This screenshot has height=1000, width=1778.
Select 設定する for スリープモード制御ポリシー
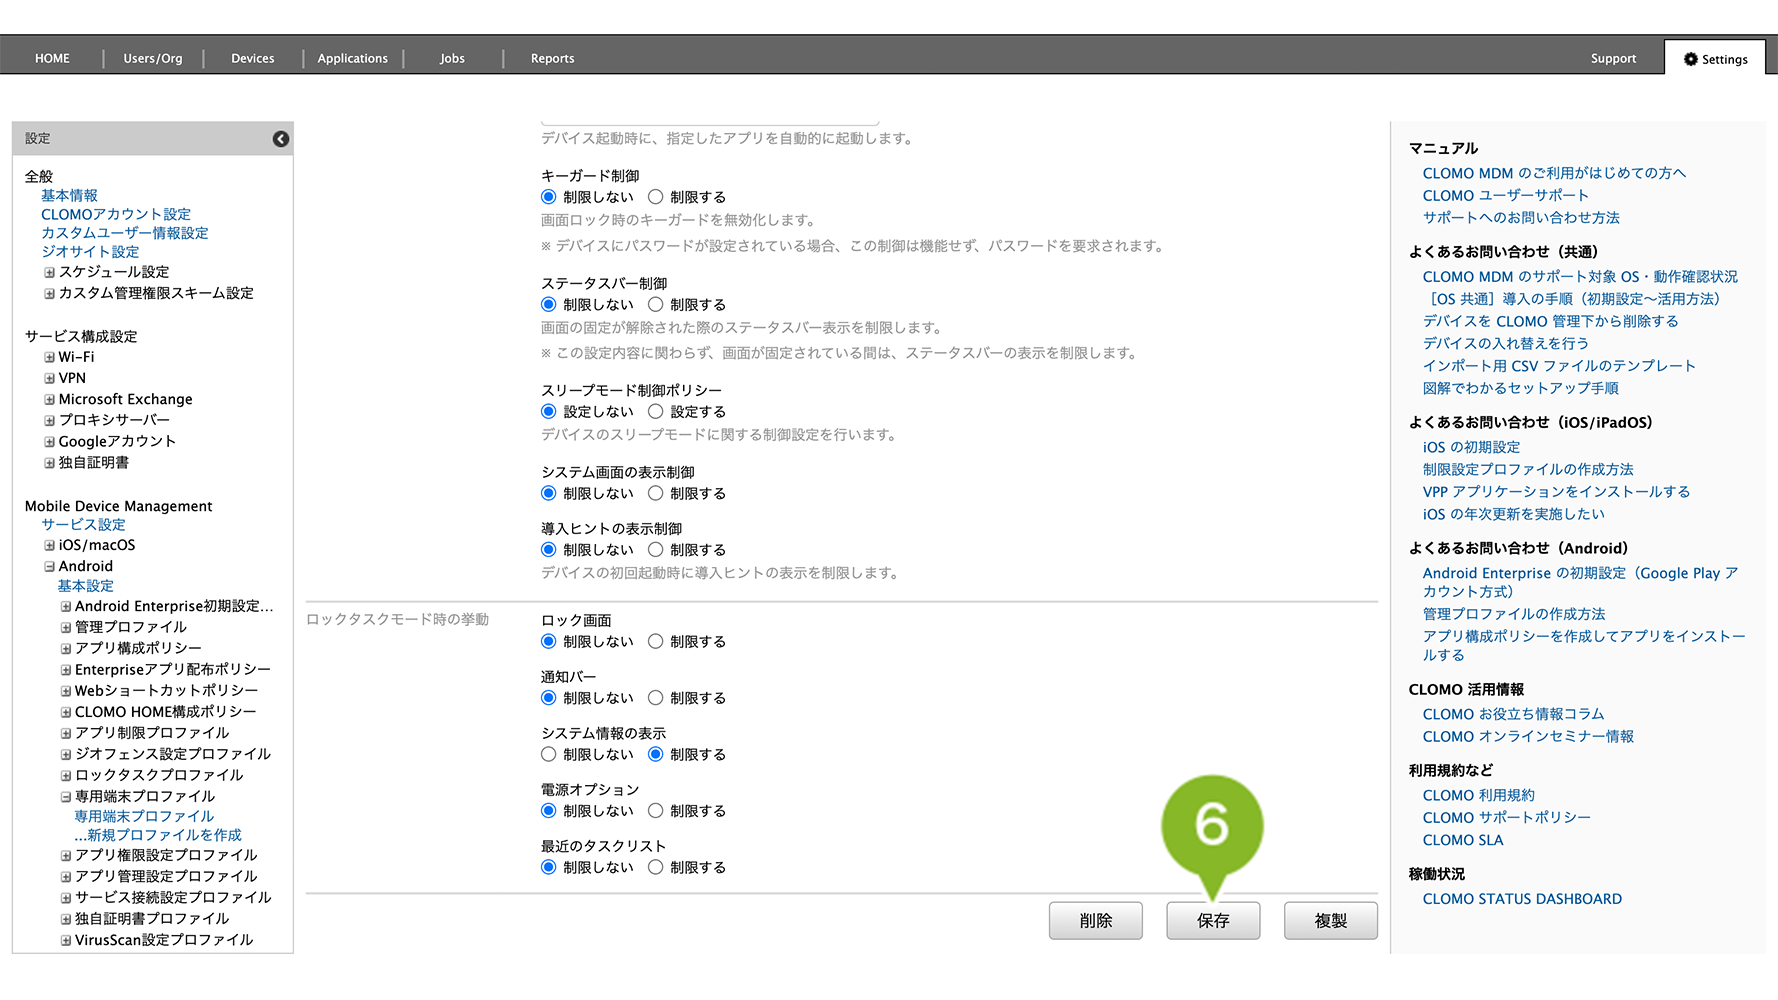tap(656, 412)
